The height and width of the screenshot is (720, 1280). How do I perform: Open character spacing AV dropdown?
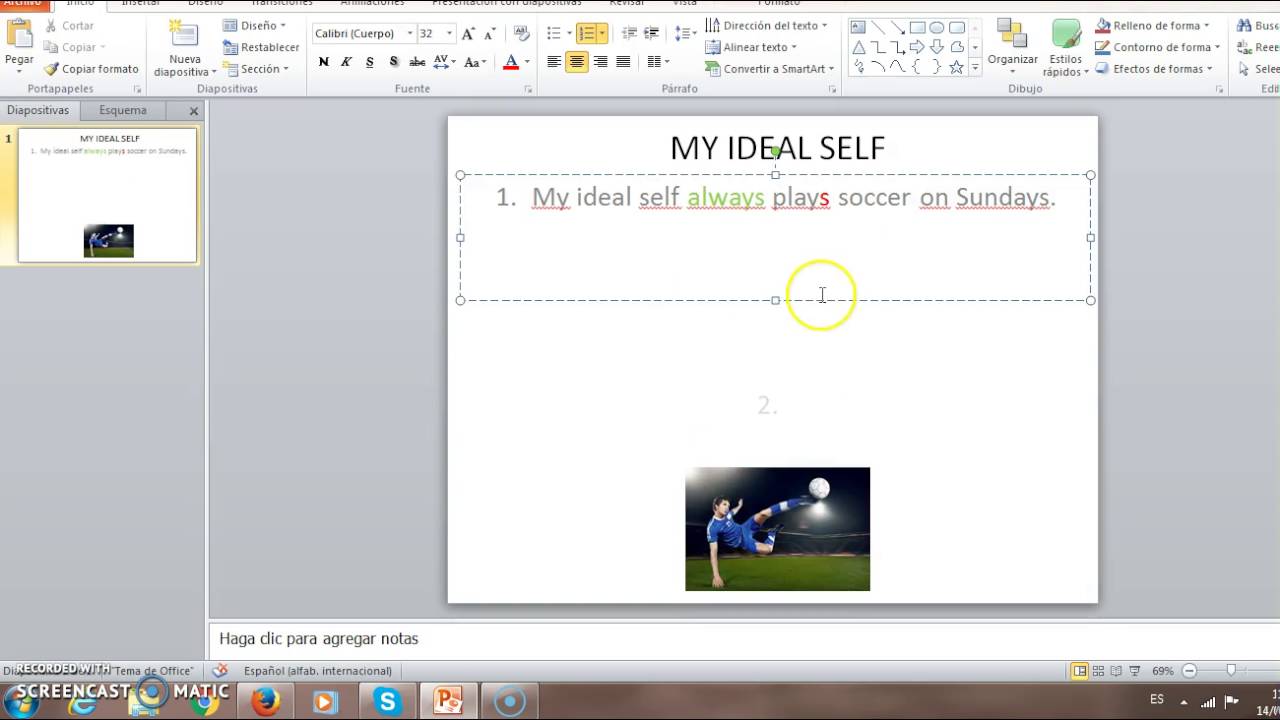click(445, 62)
